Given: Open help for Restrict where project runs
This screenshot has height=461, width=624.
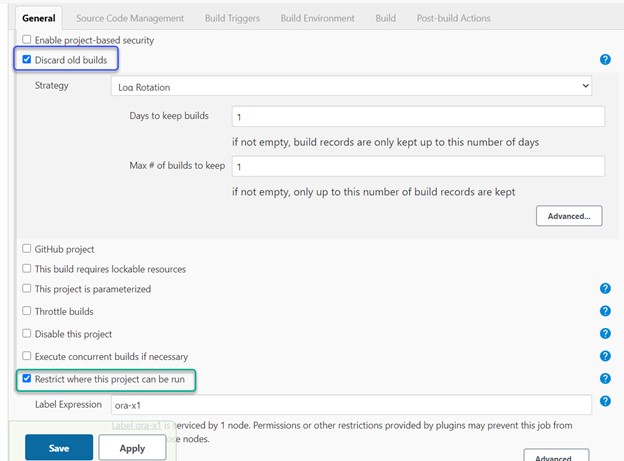Looking at the screenshot, I should [x=605, y=379].
